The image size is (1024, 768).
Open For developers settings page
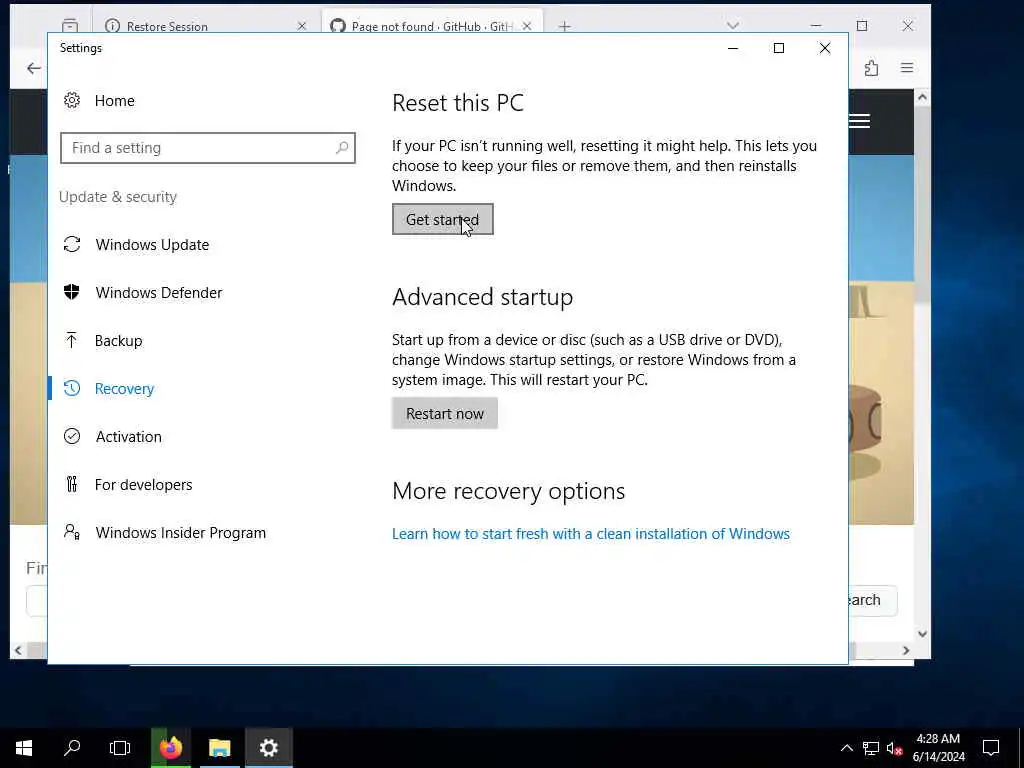tap(144, 485)
